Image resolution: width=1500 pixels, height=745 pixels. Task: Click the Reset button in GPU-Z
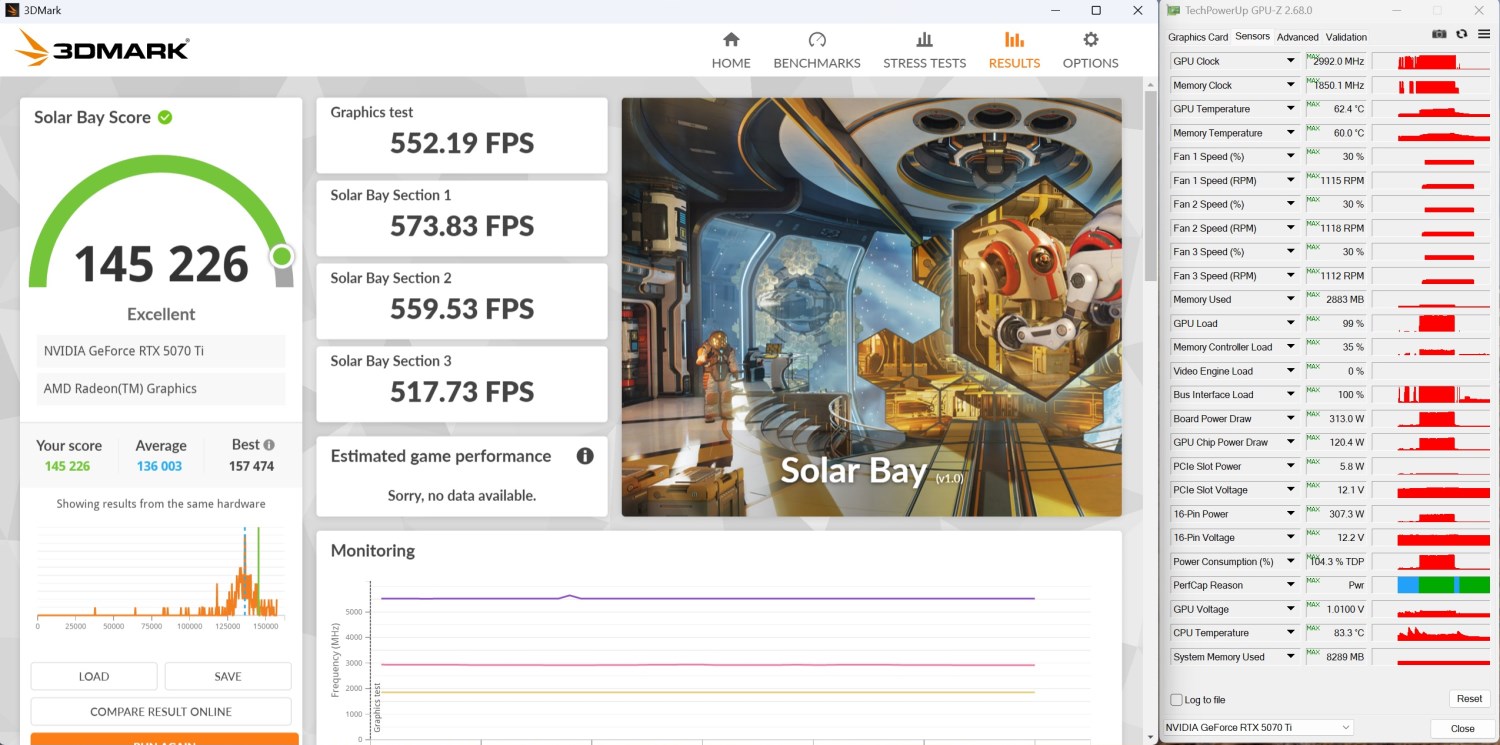click(1468, 699)
